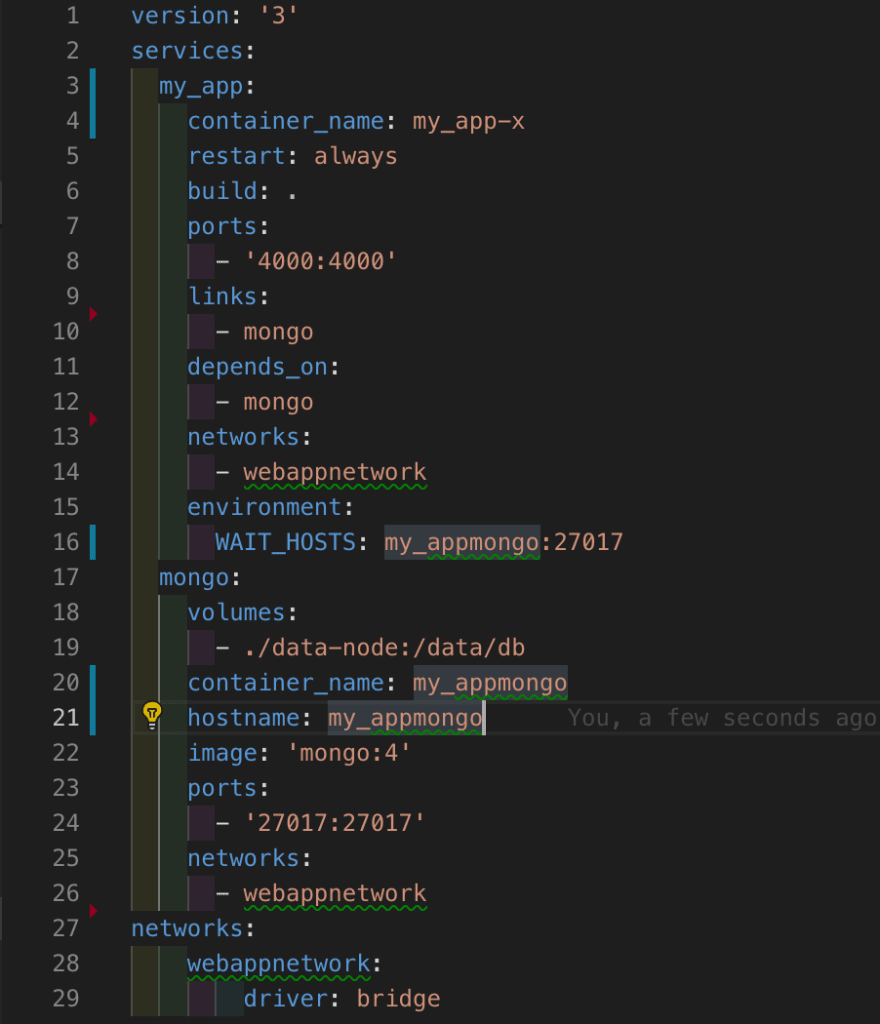Click the 'driver' key

coord(285,999)
